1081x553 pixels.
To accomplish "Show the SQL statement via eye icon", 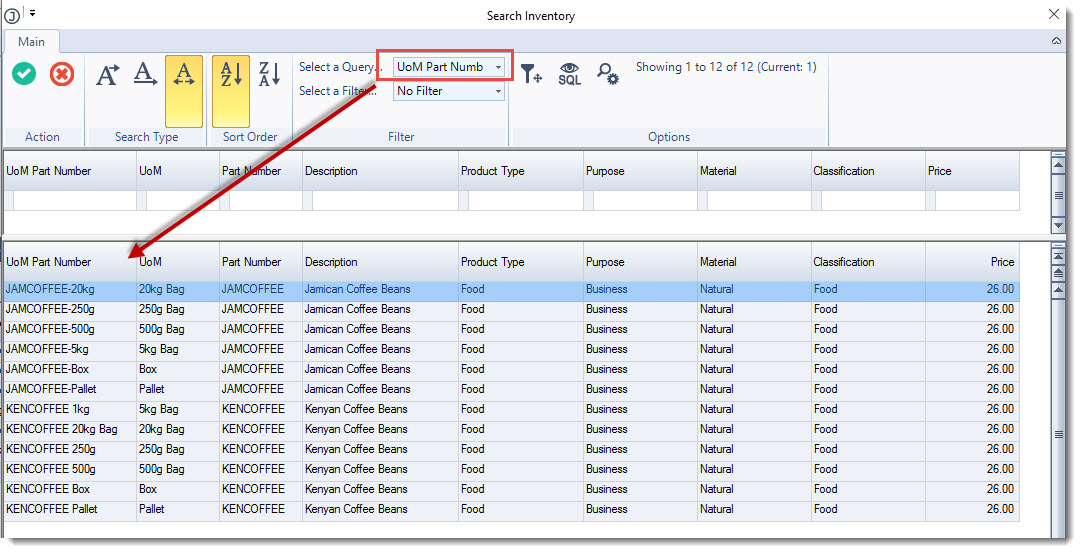I will tap(569, 73).
